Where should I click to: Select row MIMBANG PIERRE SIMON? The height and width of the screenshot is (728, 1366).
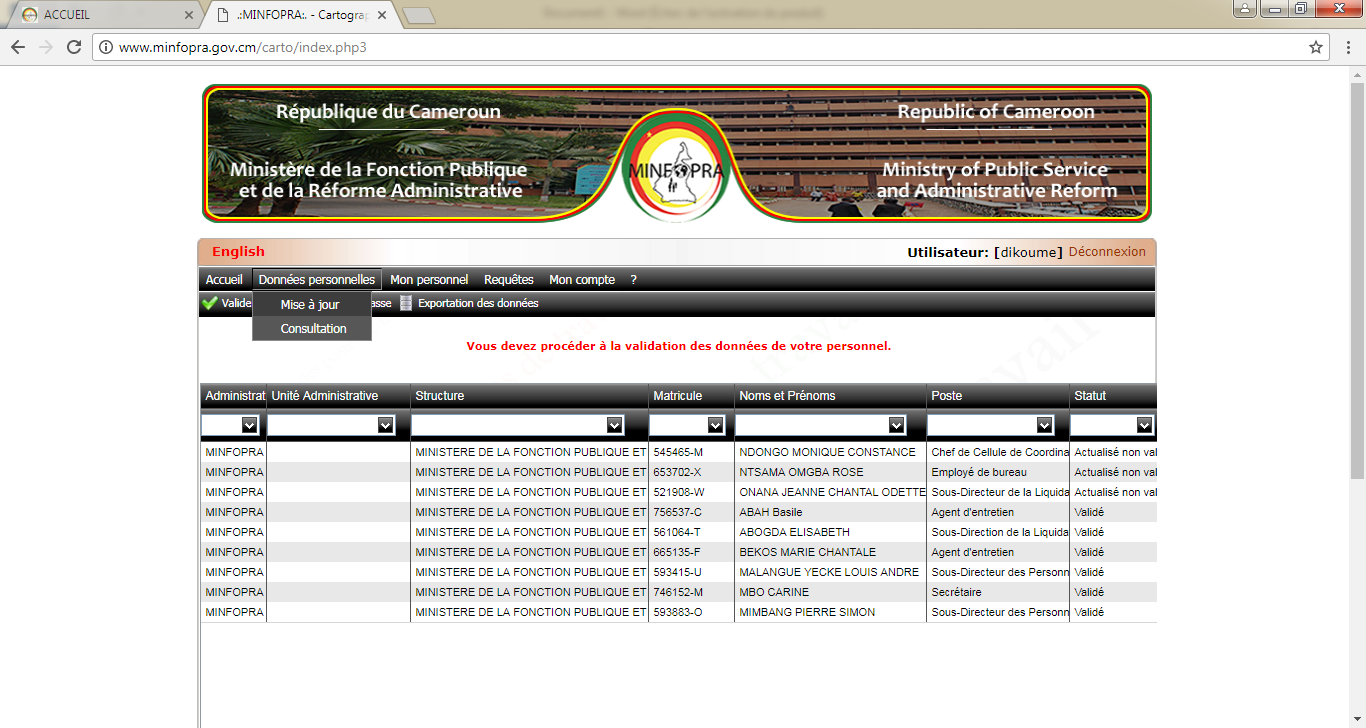coord(679,612)
